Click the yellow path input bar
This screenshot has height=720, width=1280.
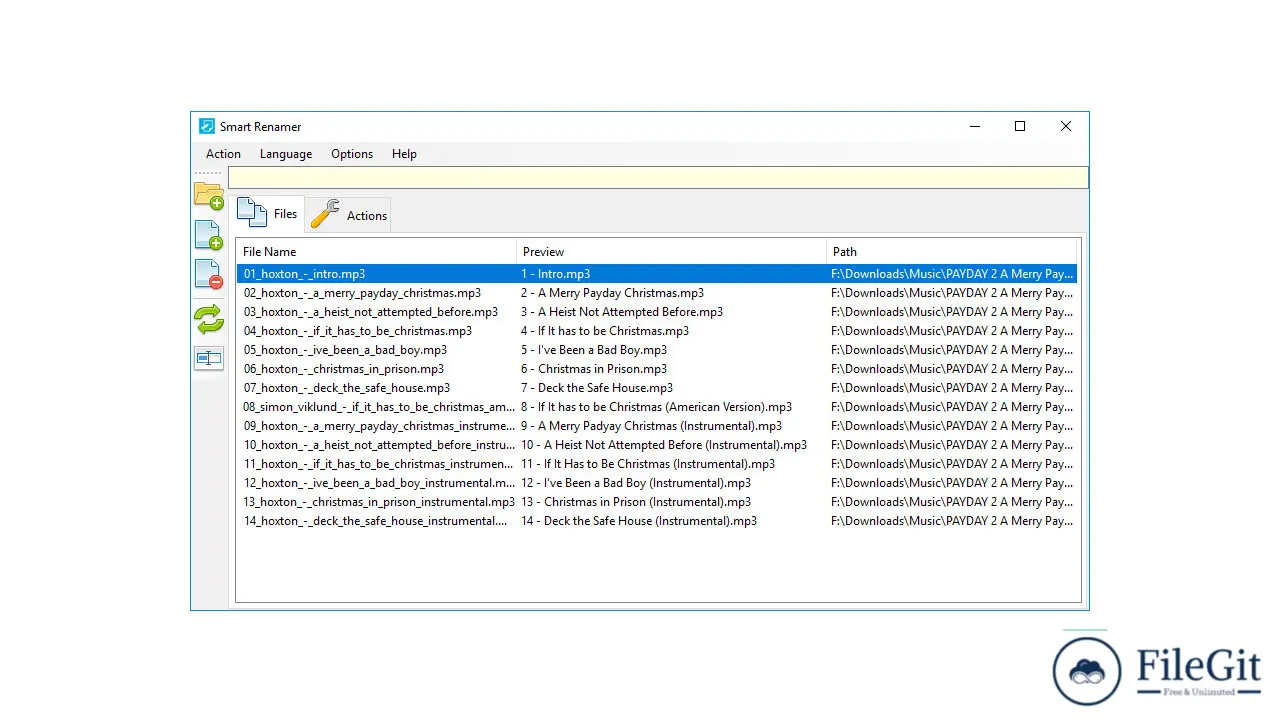coord(658,178)
